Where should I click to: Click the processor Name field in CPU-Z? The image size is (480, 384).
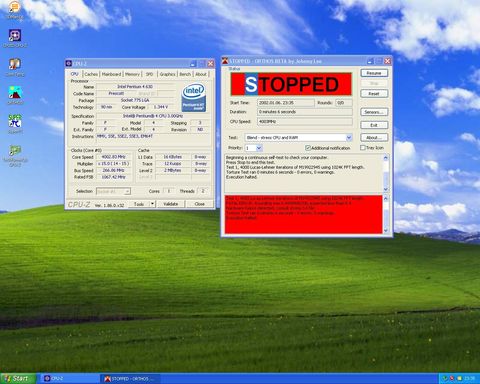[135, 87]
